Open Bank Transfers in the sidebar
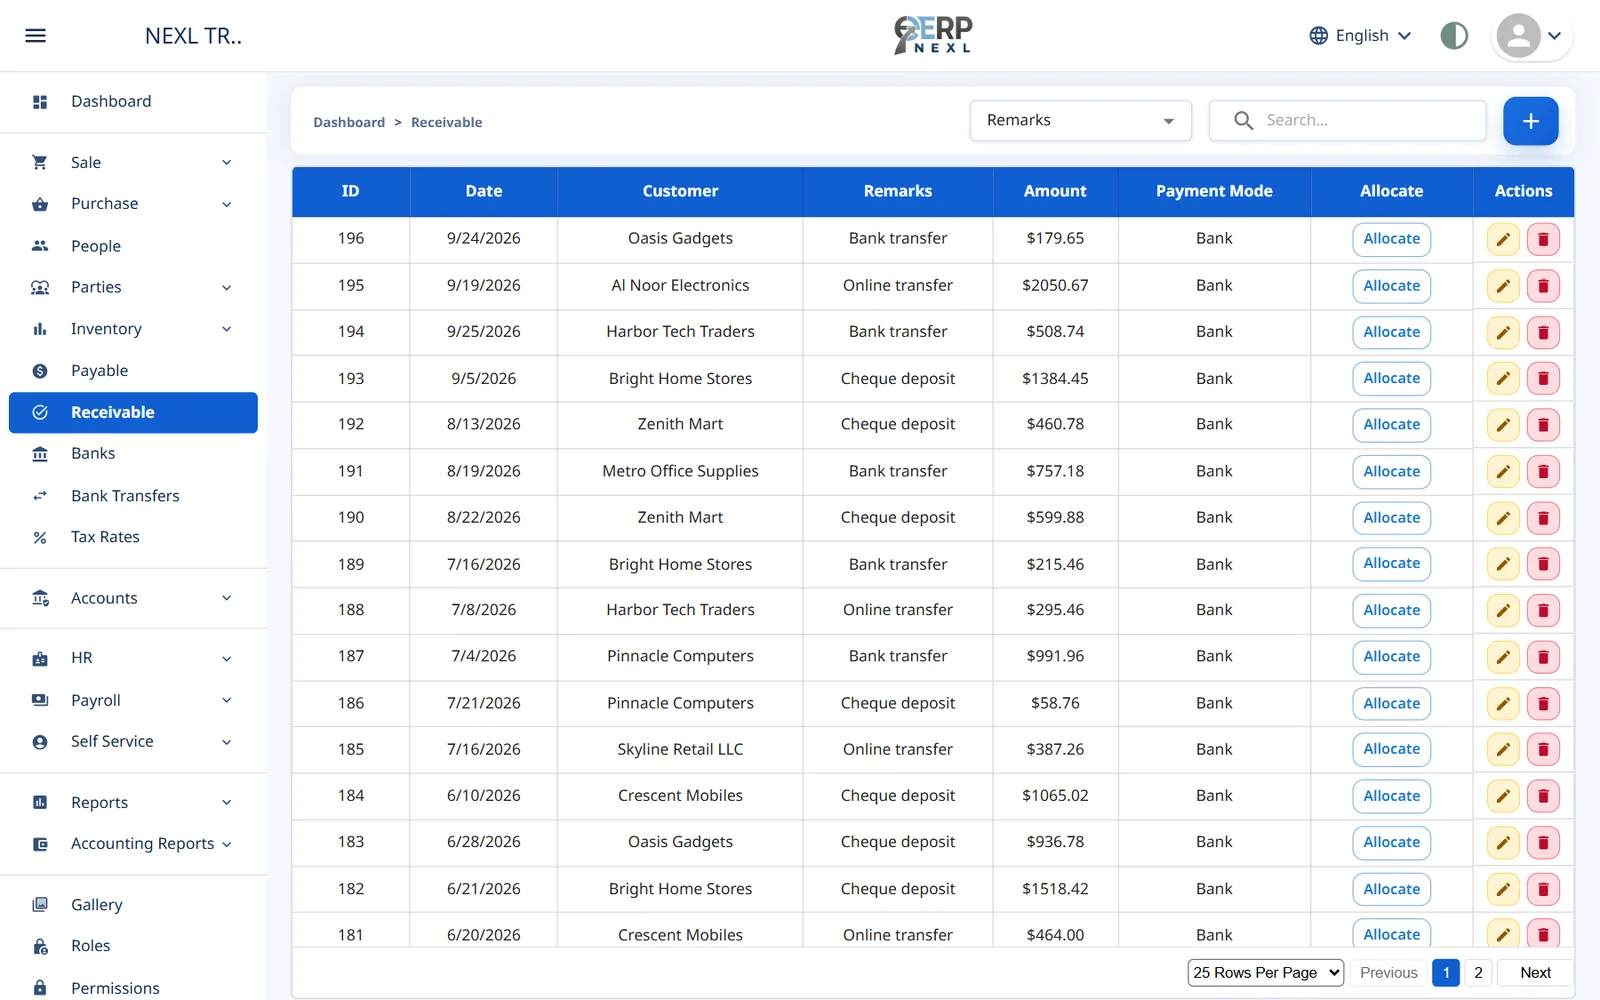 click(x=133, y=496)
